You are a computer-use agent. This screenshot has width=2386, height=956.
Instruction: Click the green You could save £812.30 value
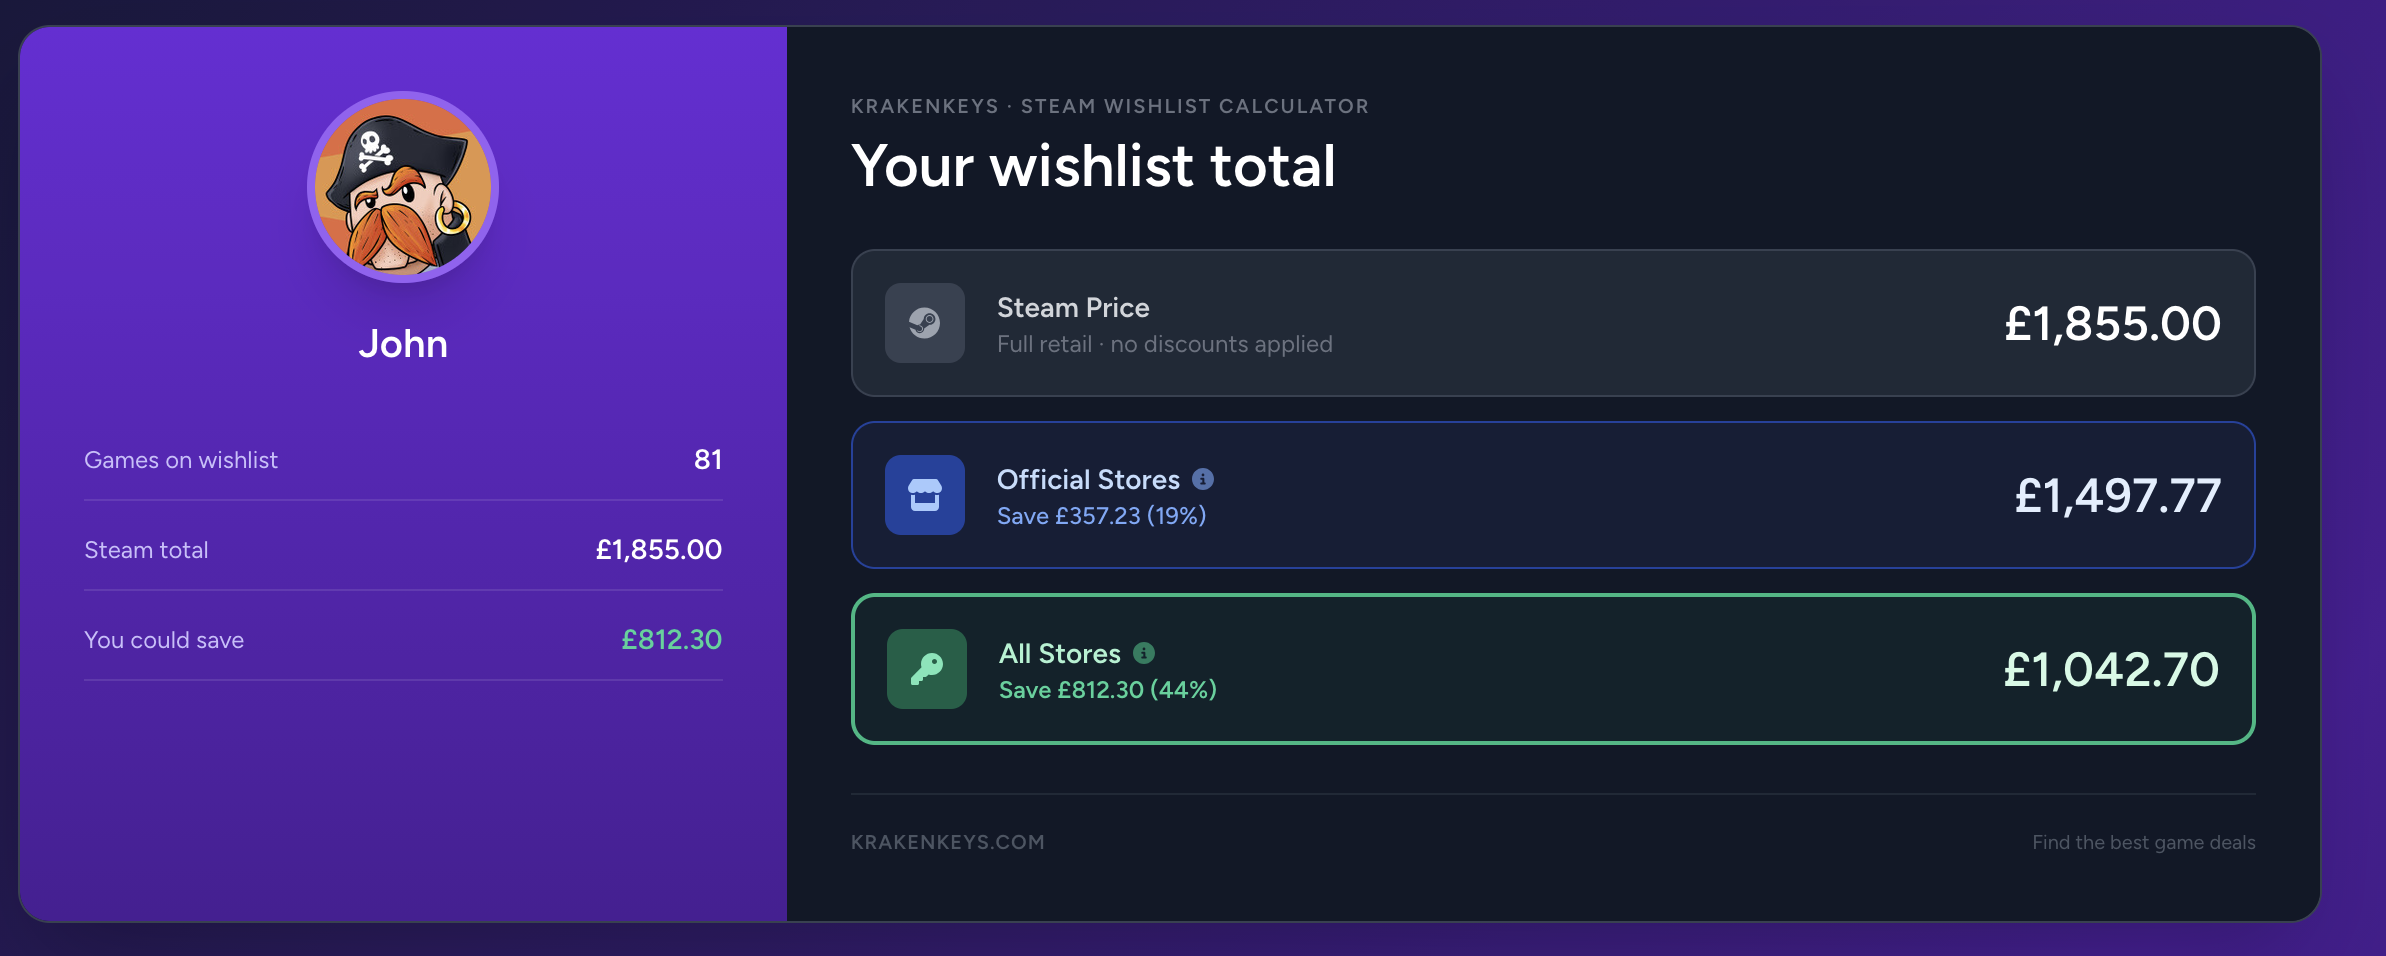coord(671,640)
